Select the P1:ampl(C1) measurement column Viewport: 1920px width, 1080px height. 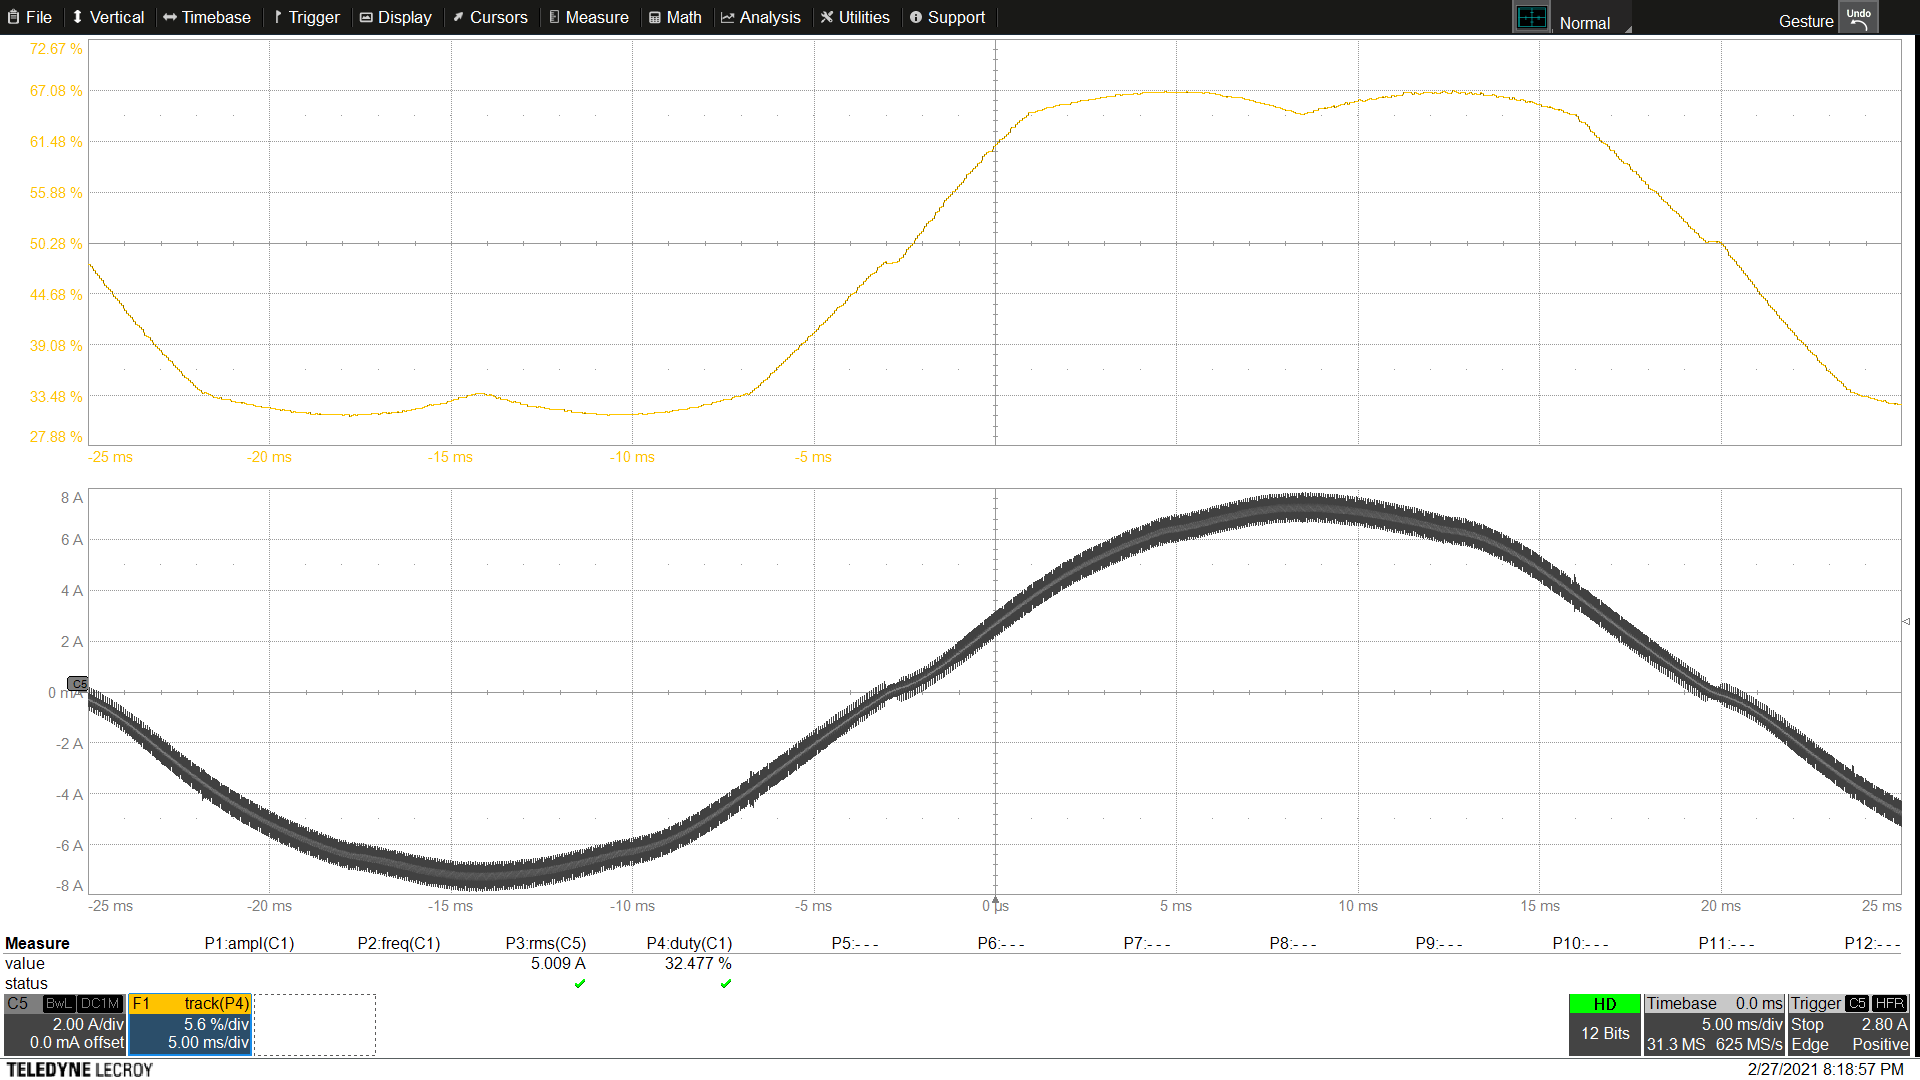[x=249, y=943]
